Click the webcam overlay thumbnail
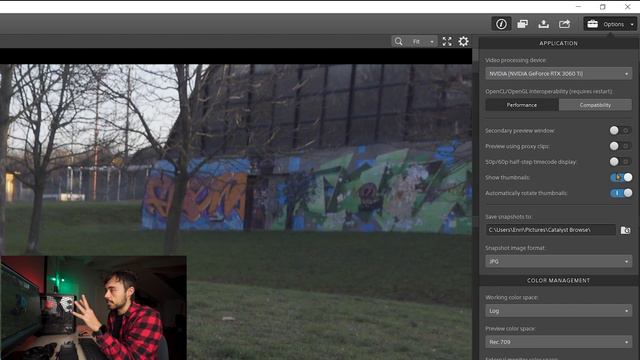The image size is (640, 360). (x=93, y=308)
